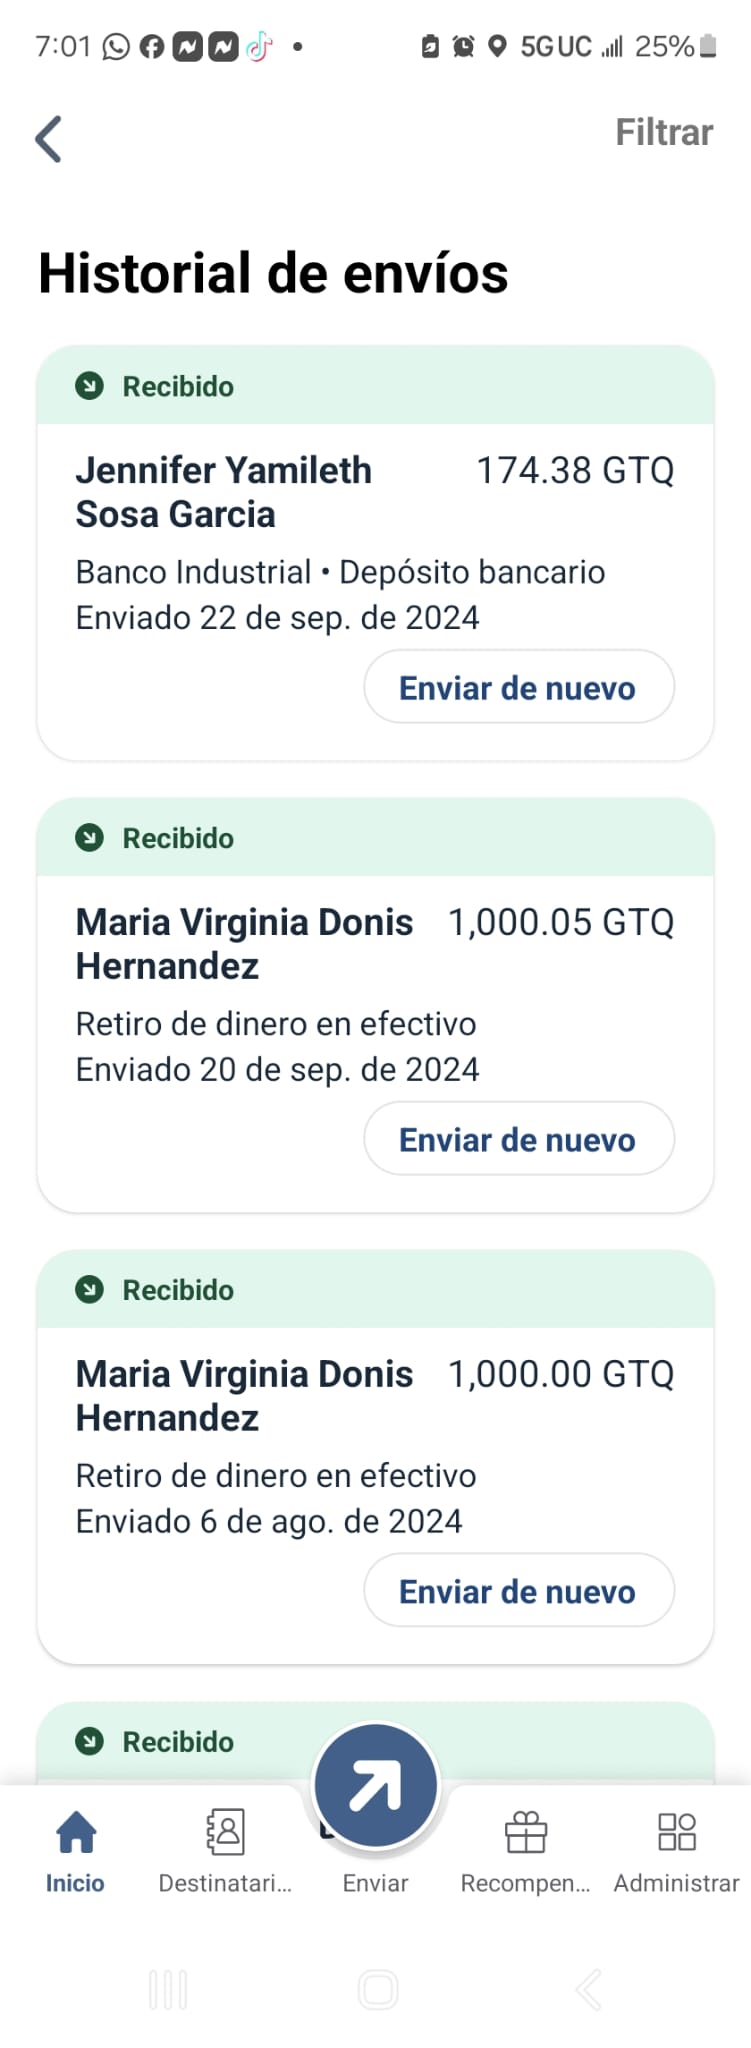
Task: Tap the Android recent apps button
Action: (168, 1989)
